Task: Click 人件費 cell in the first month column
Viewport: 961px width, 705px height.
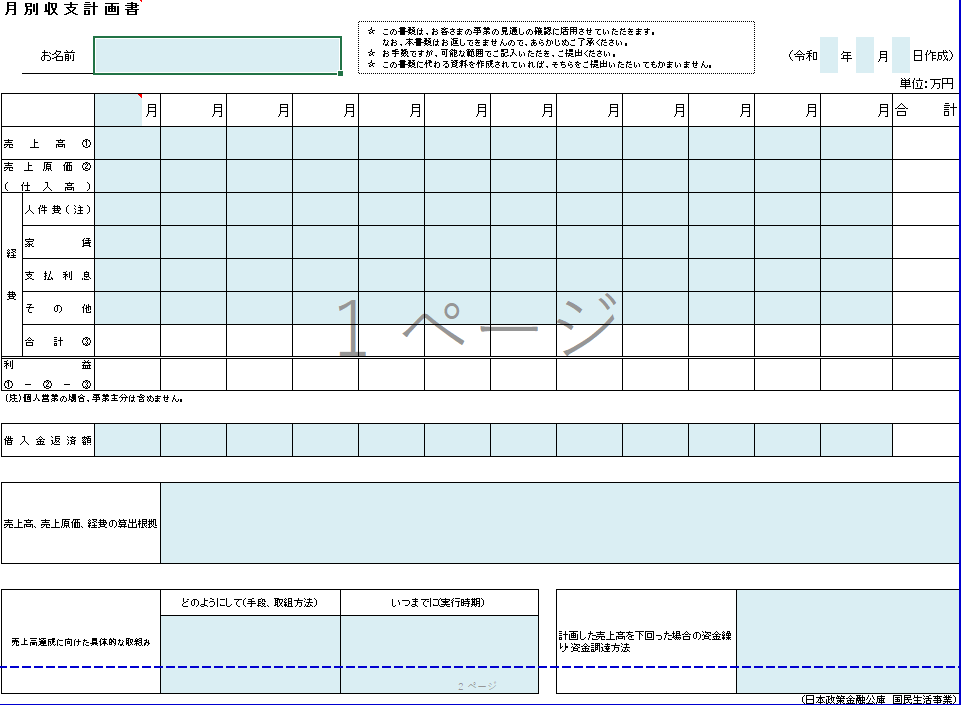Action: click(127, 210)
